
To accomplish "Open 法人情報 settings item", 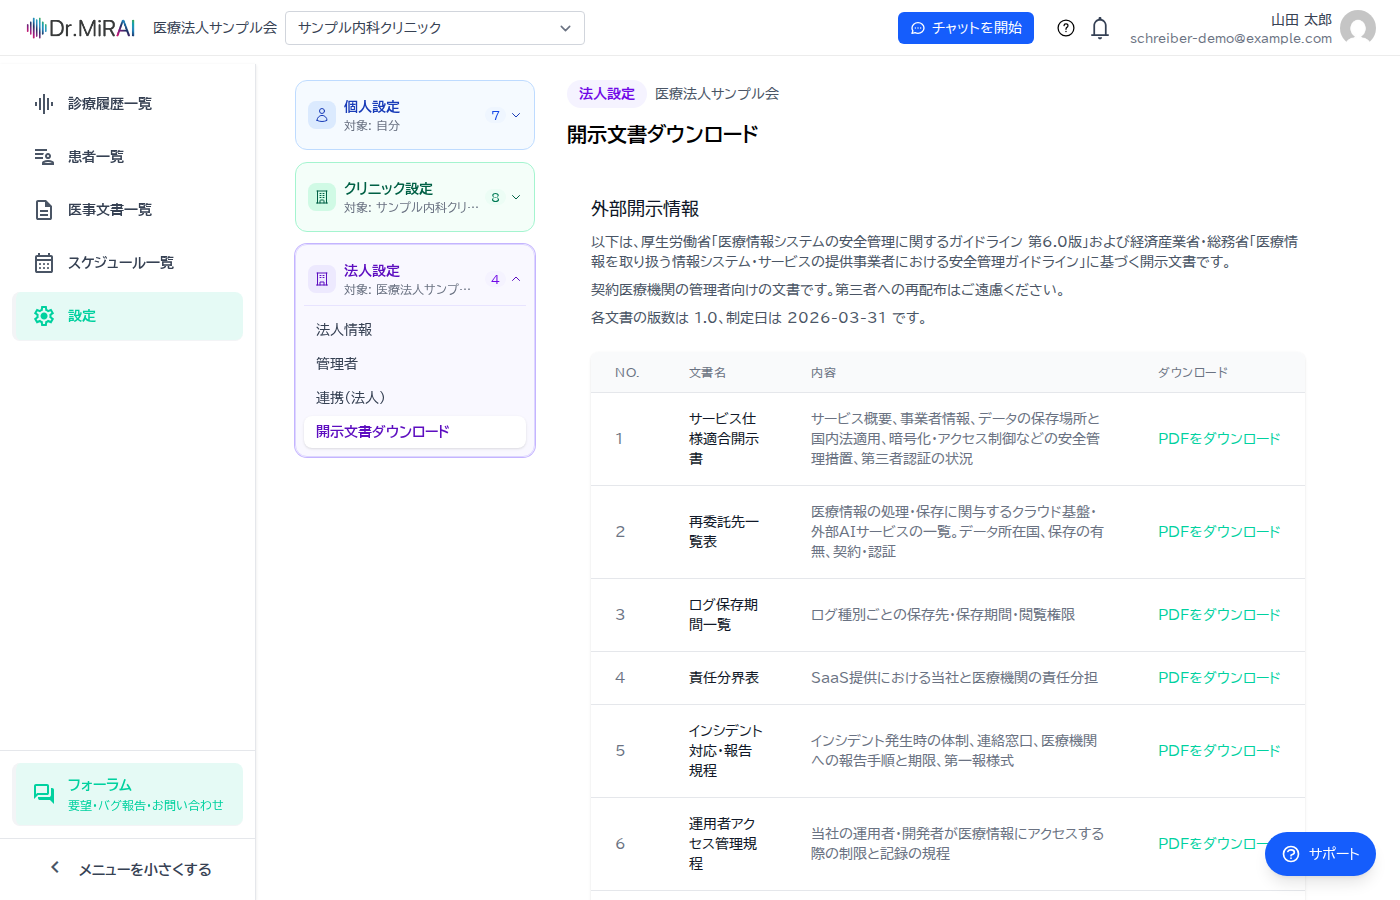I will 415,330.
